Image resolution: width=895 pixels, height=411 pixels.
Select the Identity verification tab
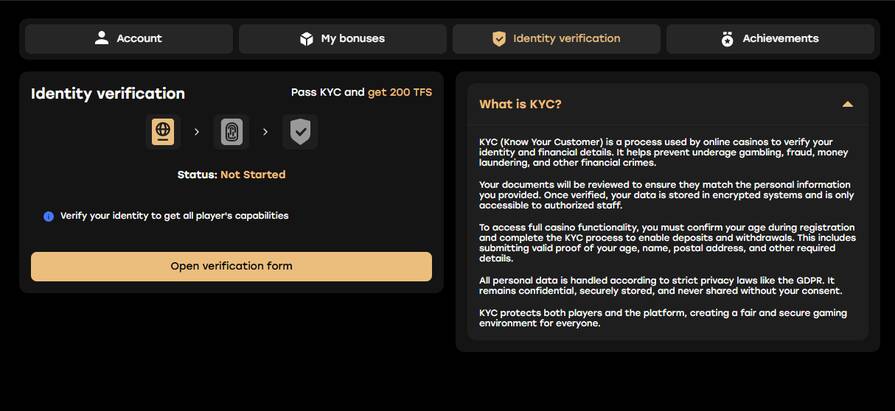pos(556,39)
